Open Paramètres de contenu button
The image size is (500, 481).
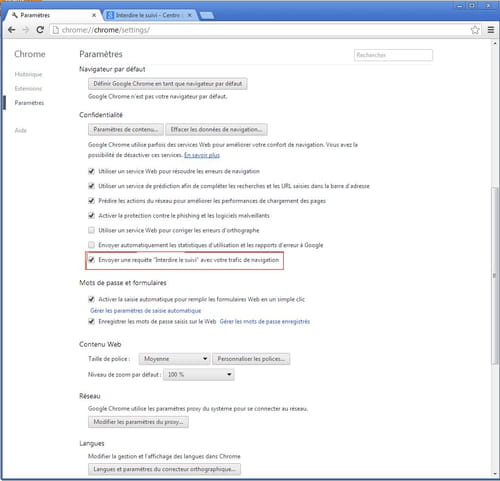126,129
